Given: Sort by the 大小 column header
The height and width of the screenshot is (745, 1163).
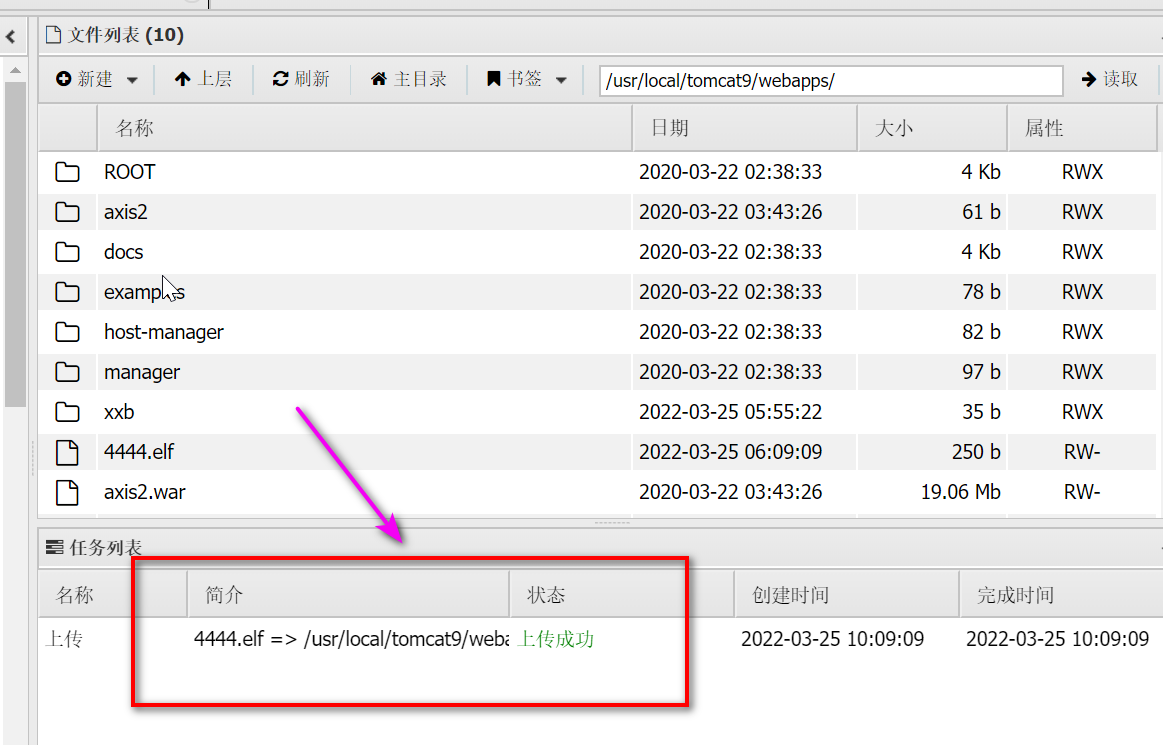Looking at the screenshot, I should click(932, 128).
